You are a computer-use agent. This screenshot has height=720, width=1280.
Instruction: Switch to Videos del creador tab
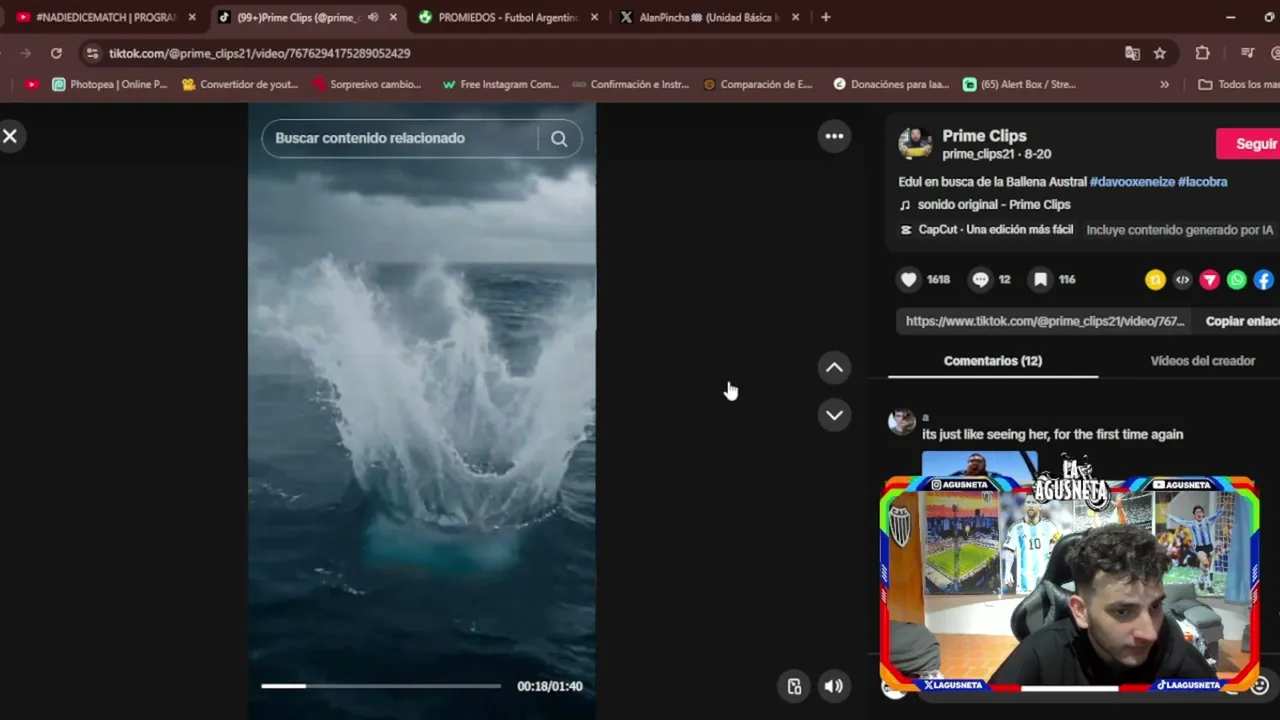tap(1202, 361)
